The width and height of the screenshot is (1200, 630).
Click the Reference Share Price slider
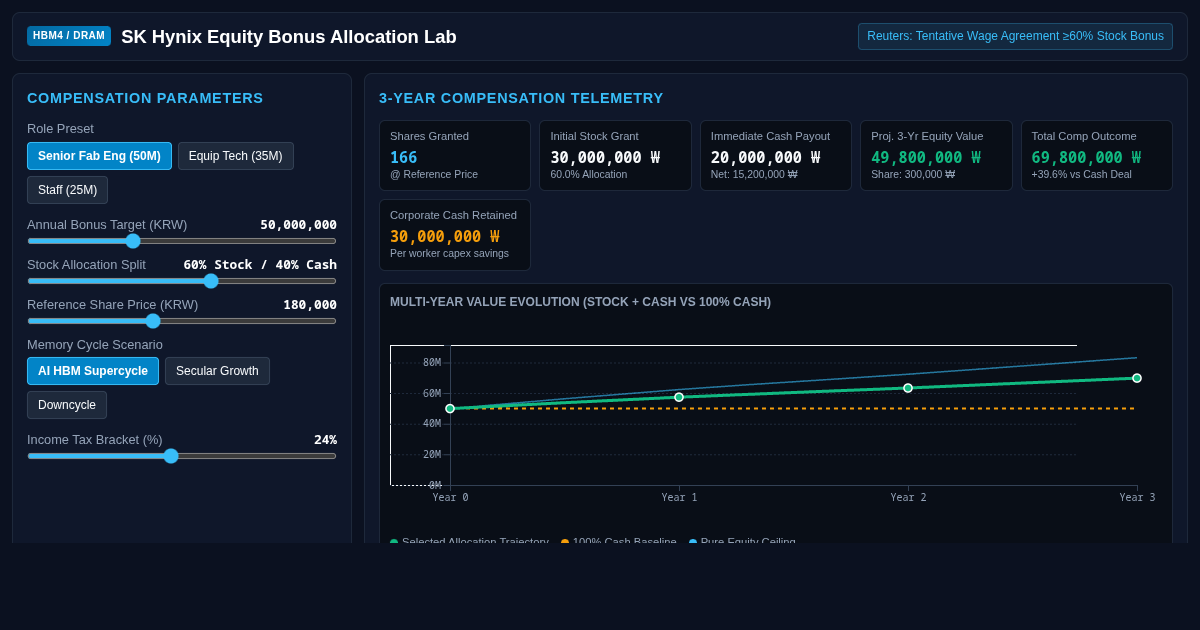tap(182, 321)
